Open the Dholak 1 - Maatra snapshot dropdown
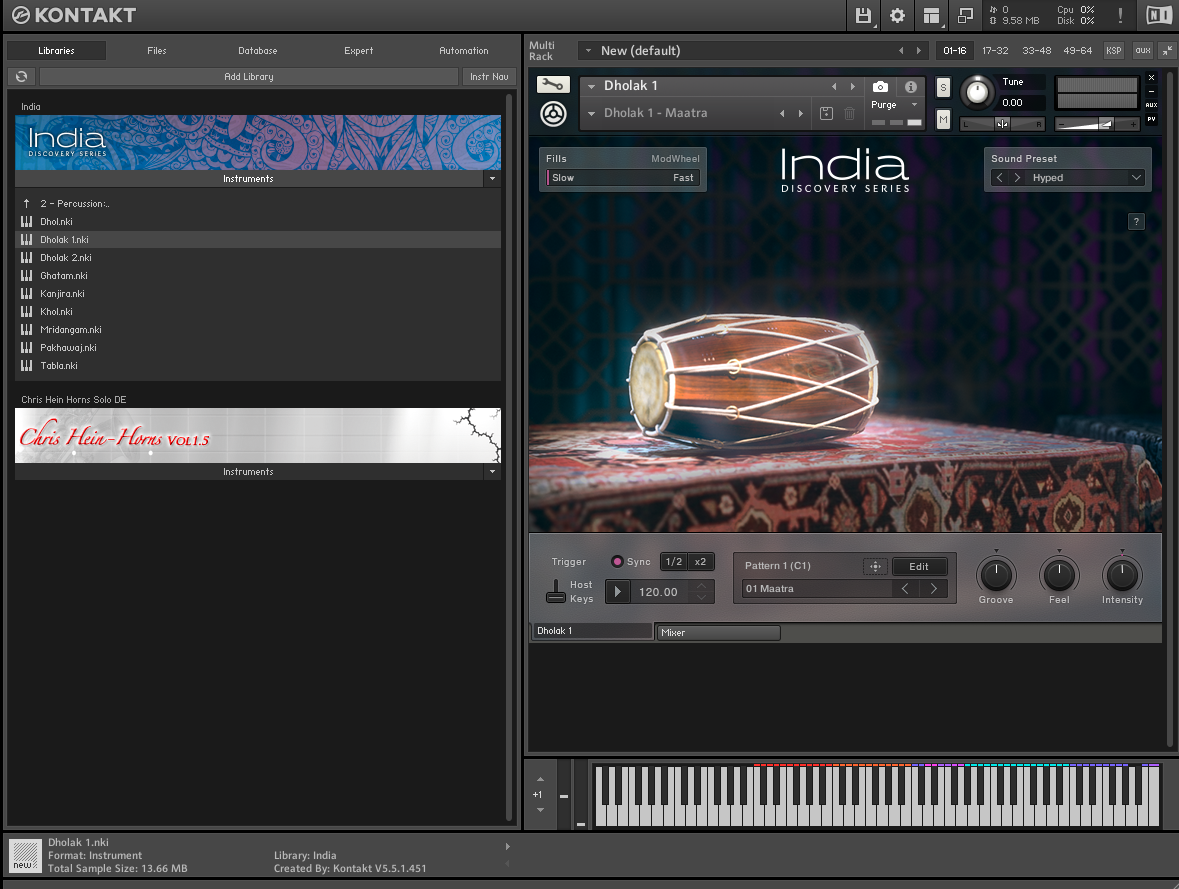Screen dimensions: 1179x889 pyautogui.click(x=592, y=114)
